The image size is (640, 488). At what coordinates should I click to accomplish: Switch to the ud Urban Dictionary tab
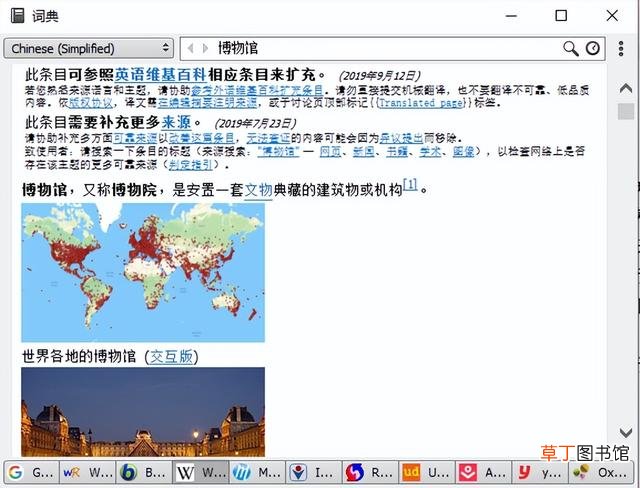pyautogui.click(x=427, y=472)
